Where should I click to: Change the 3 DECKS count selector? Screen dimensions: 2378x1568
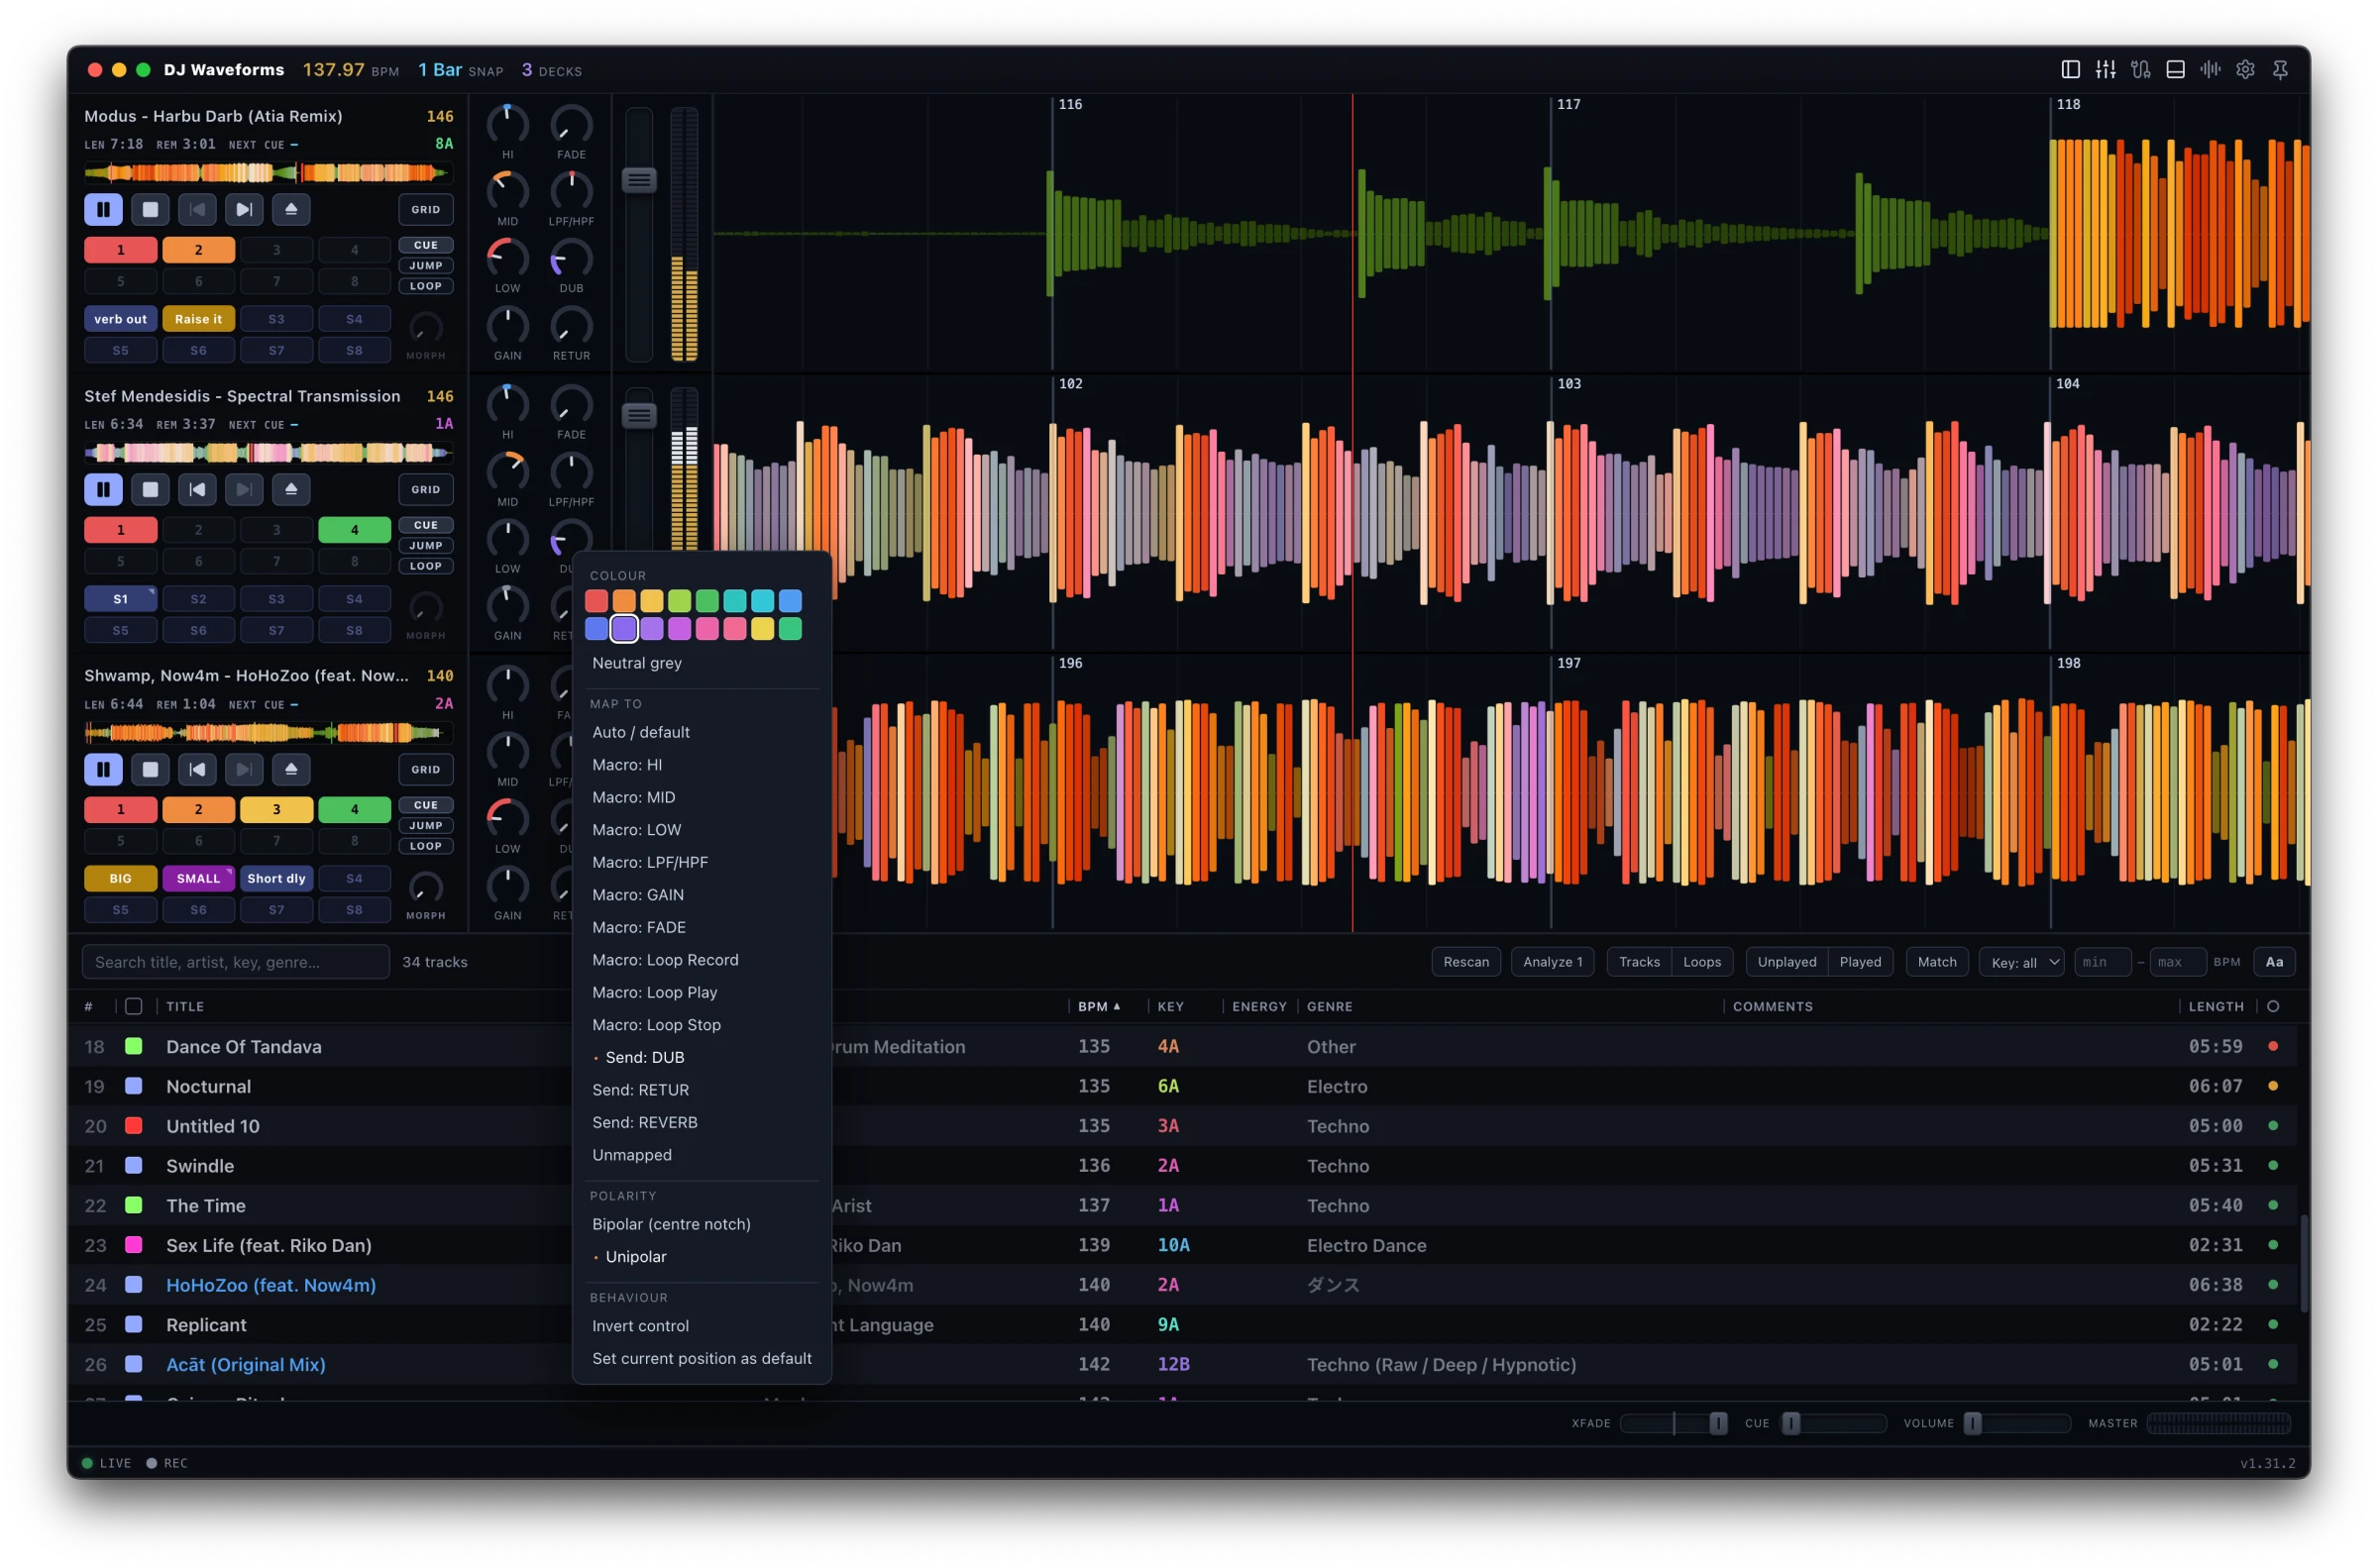point(551,70)
